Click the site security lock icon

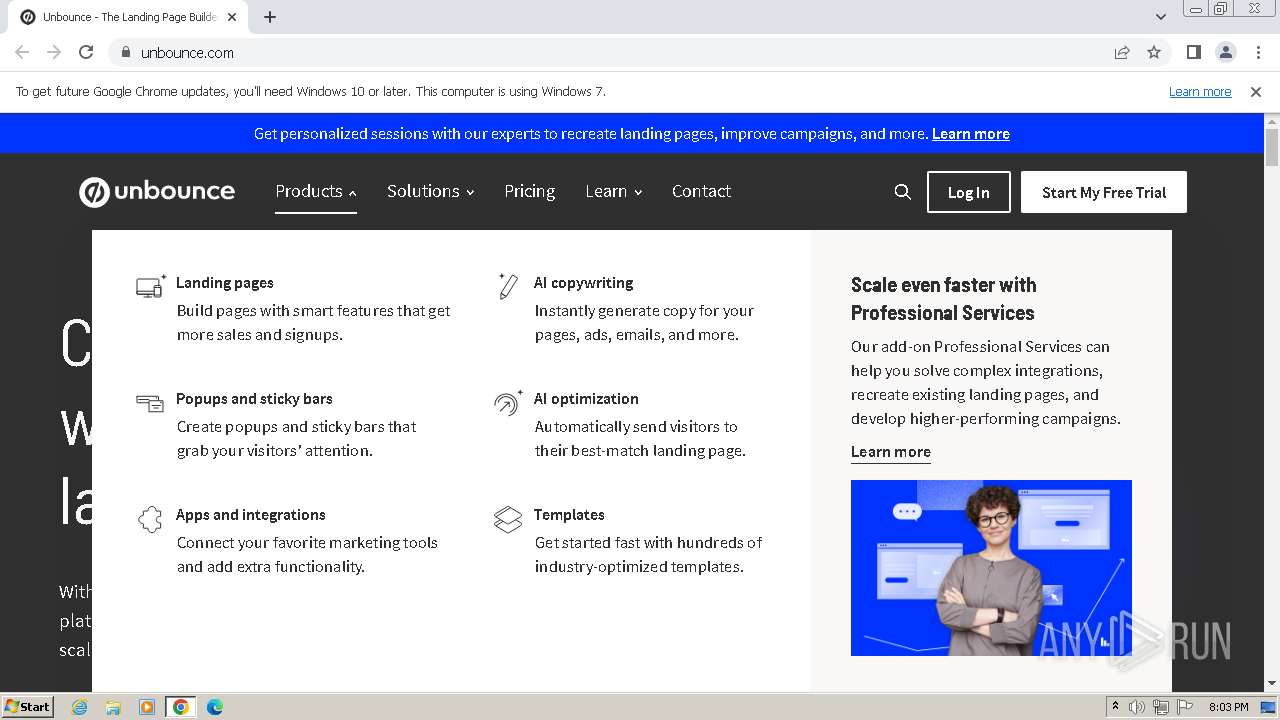pyautogui.click(x=125, y=52)
